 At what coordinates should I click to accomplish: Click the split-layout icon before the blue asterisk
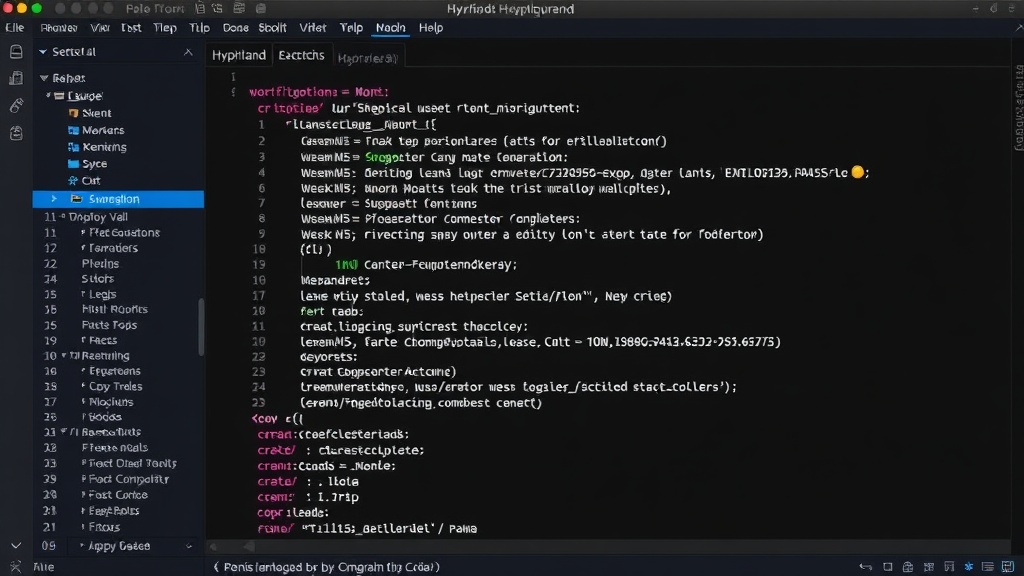coord(949,567)
